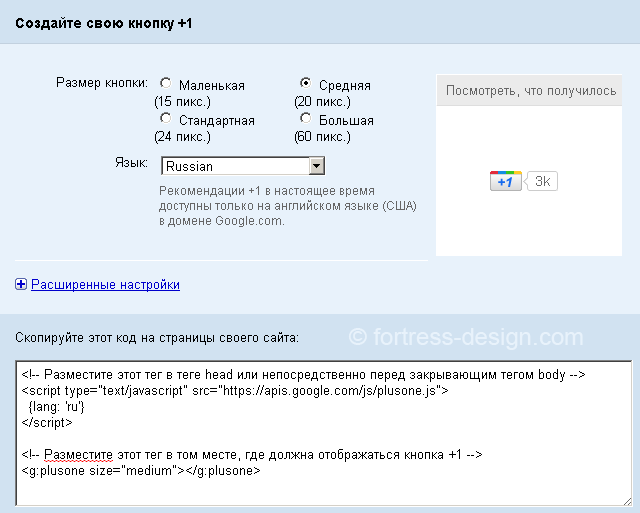Click the 3k count bubble
The height and width of the screenshot is (513, 640).
click(x=542, y=181)
